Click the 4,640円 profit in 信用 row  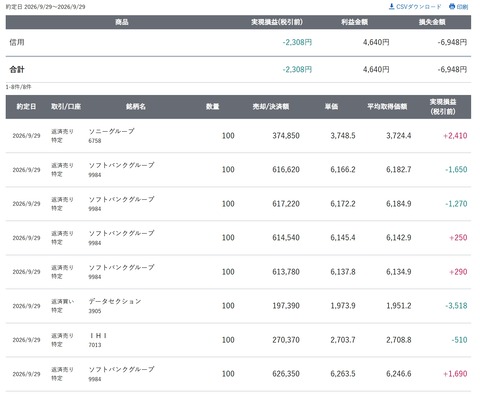pos(376,42)
